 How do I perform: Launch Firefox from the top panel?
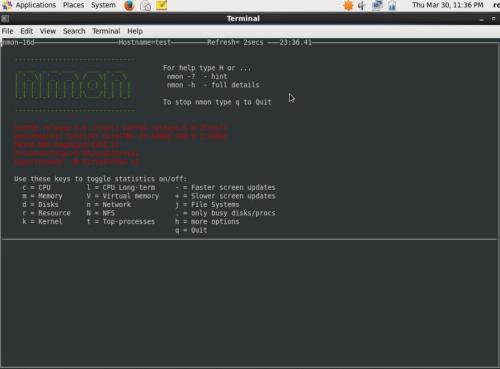pos(129,5)
